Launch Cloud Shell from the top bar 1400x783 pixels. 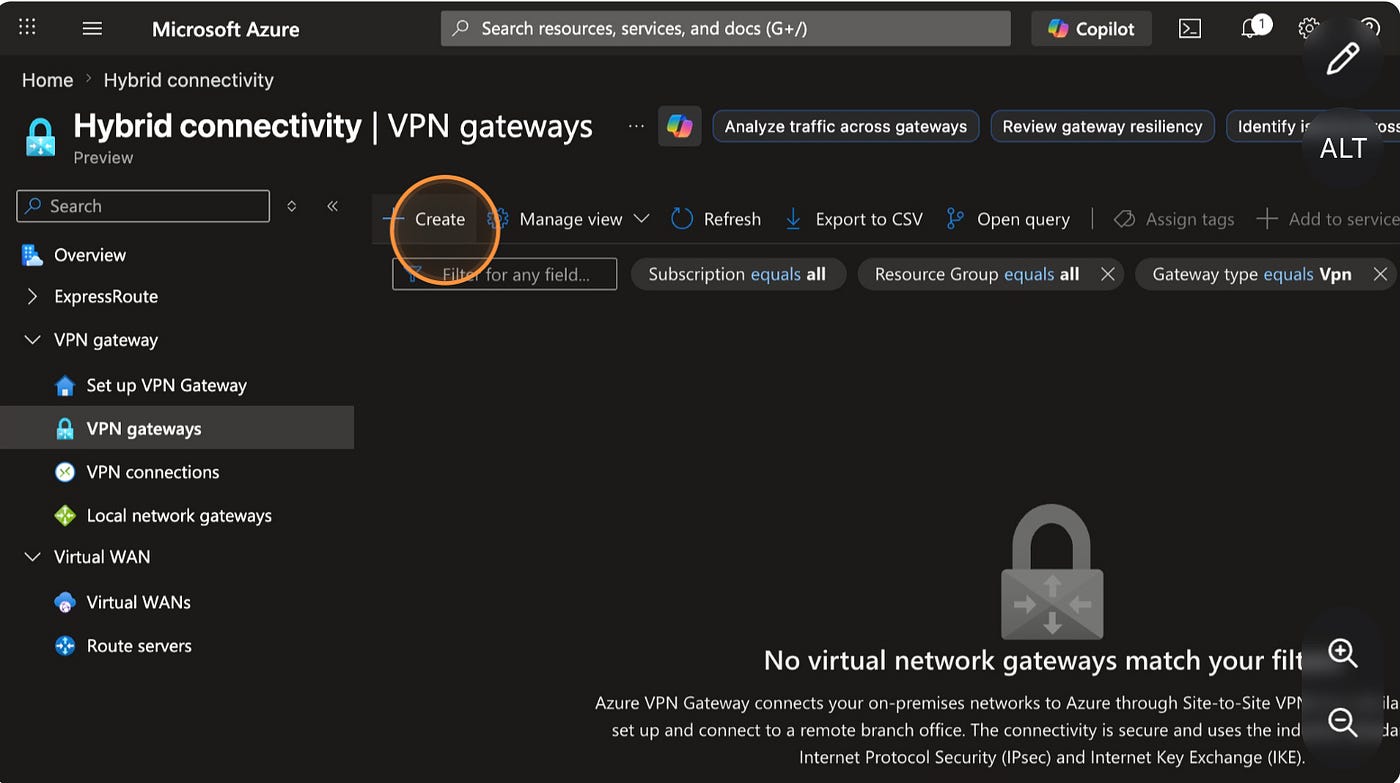click(1190, 28)
